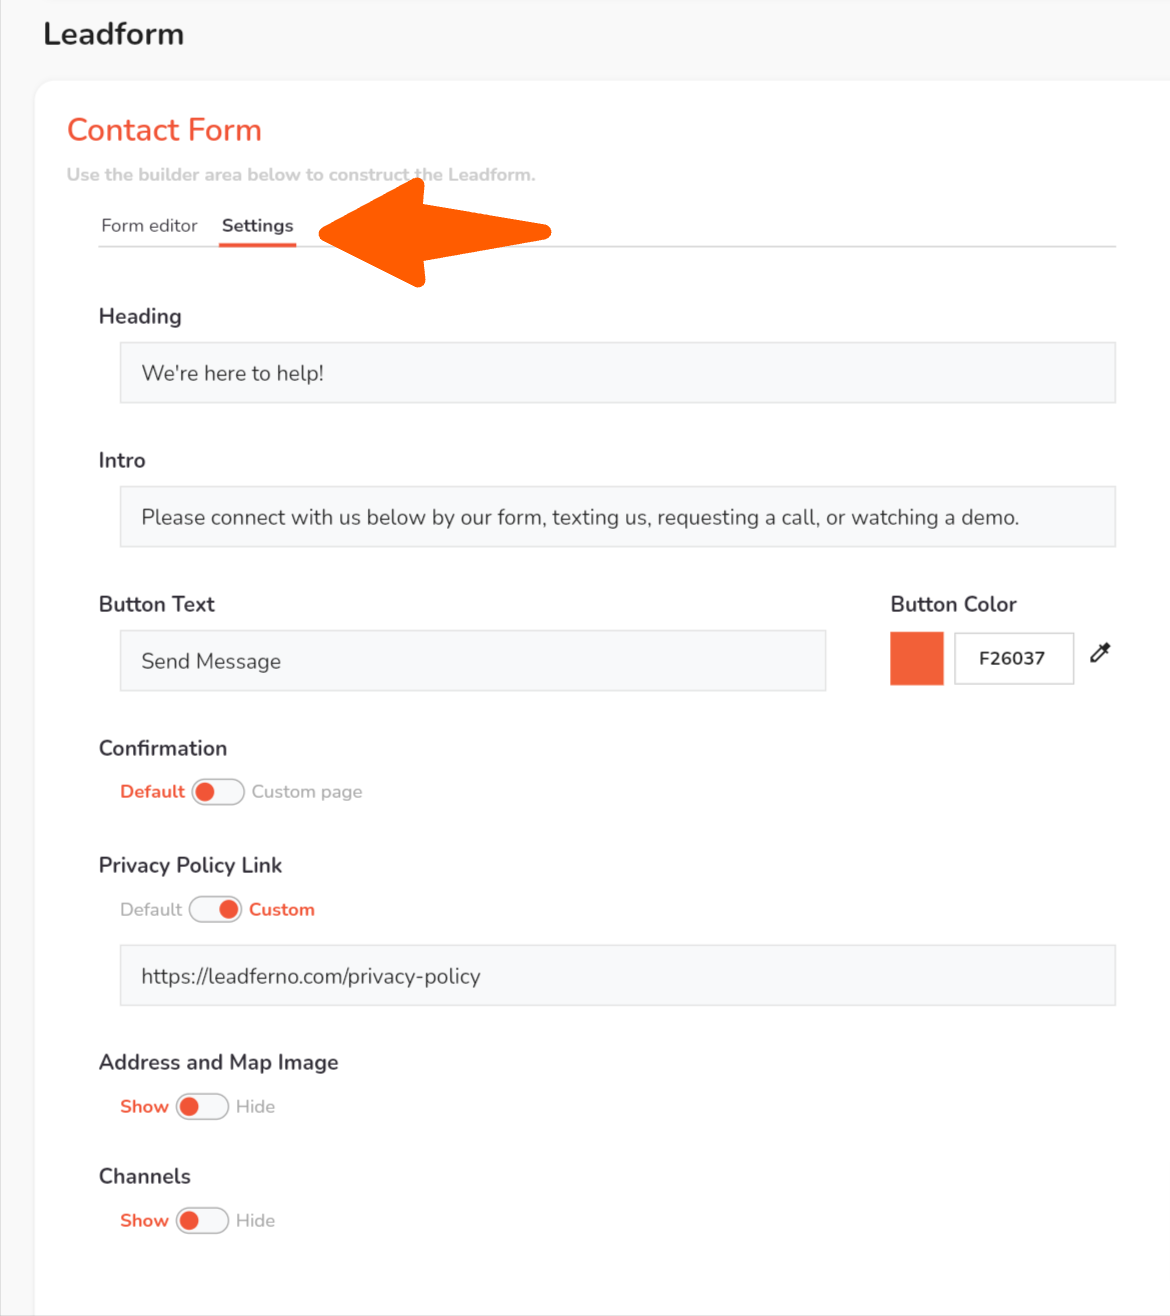1170x1316 pixels.
Task: Choose the Custom page confirmation label
Action: (x=307, y=792)
